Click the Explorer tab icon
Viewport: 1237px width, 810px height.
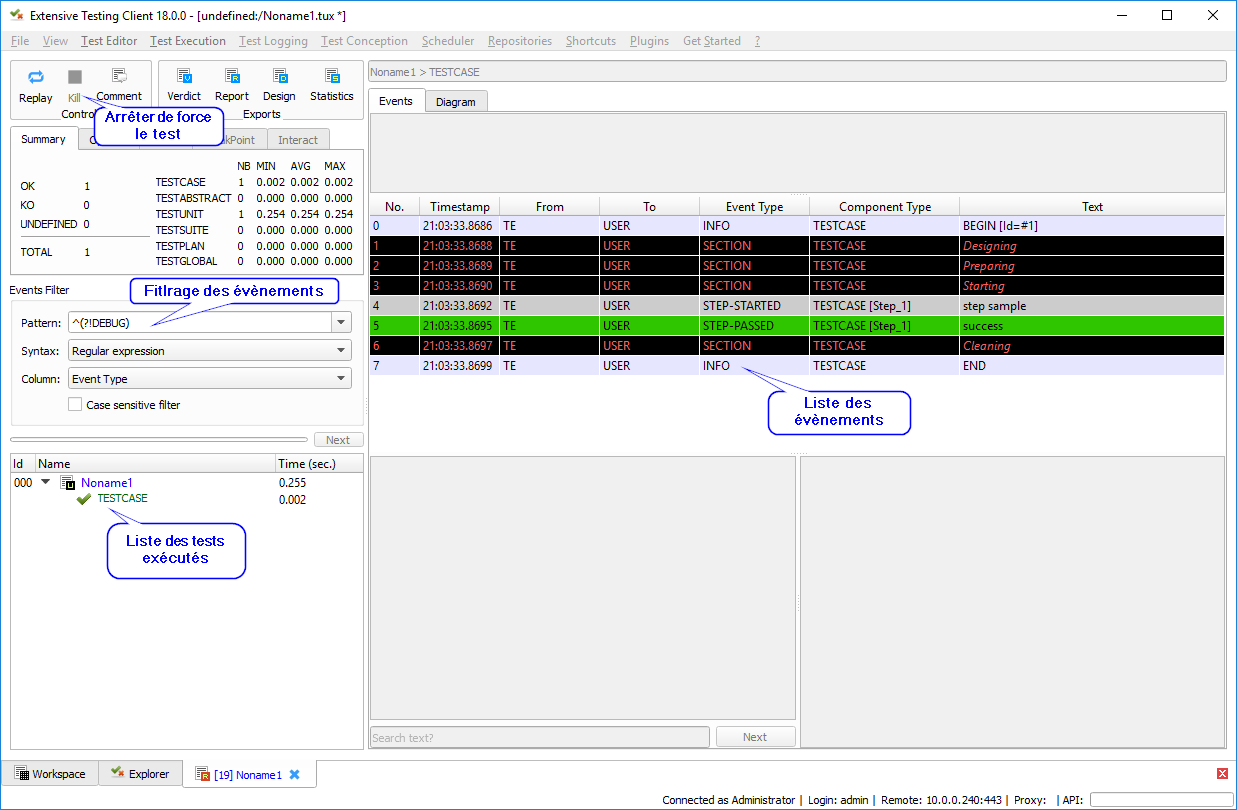pos(118,773)
